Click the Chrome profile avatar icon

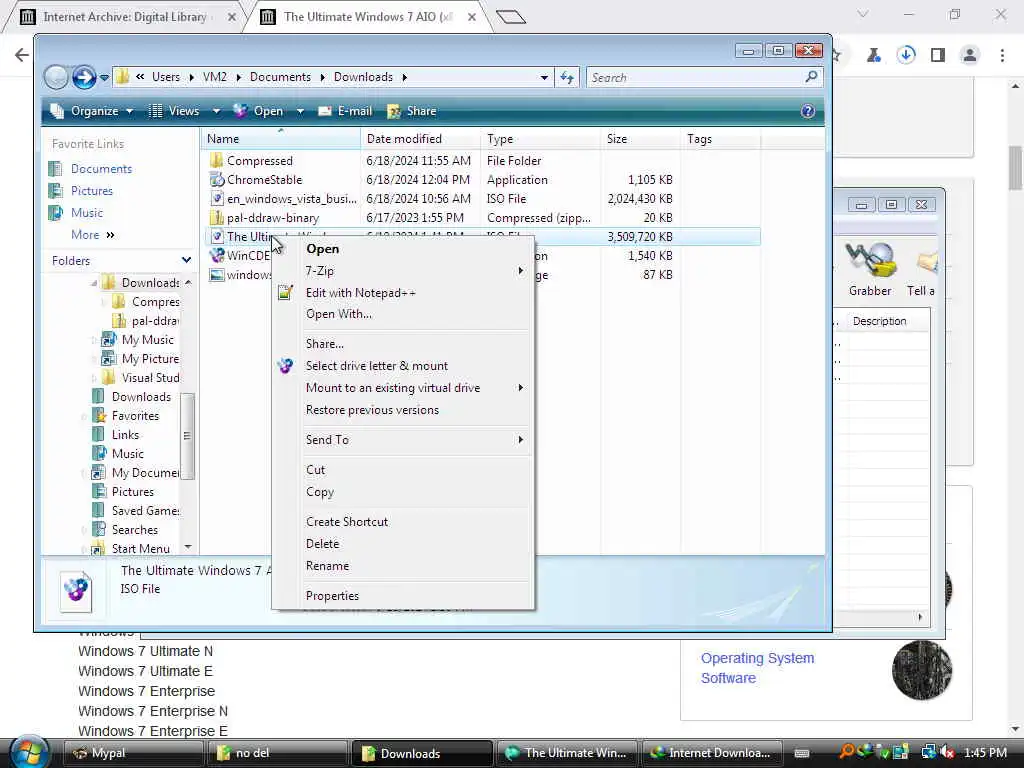coord(970,55)
